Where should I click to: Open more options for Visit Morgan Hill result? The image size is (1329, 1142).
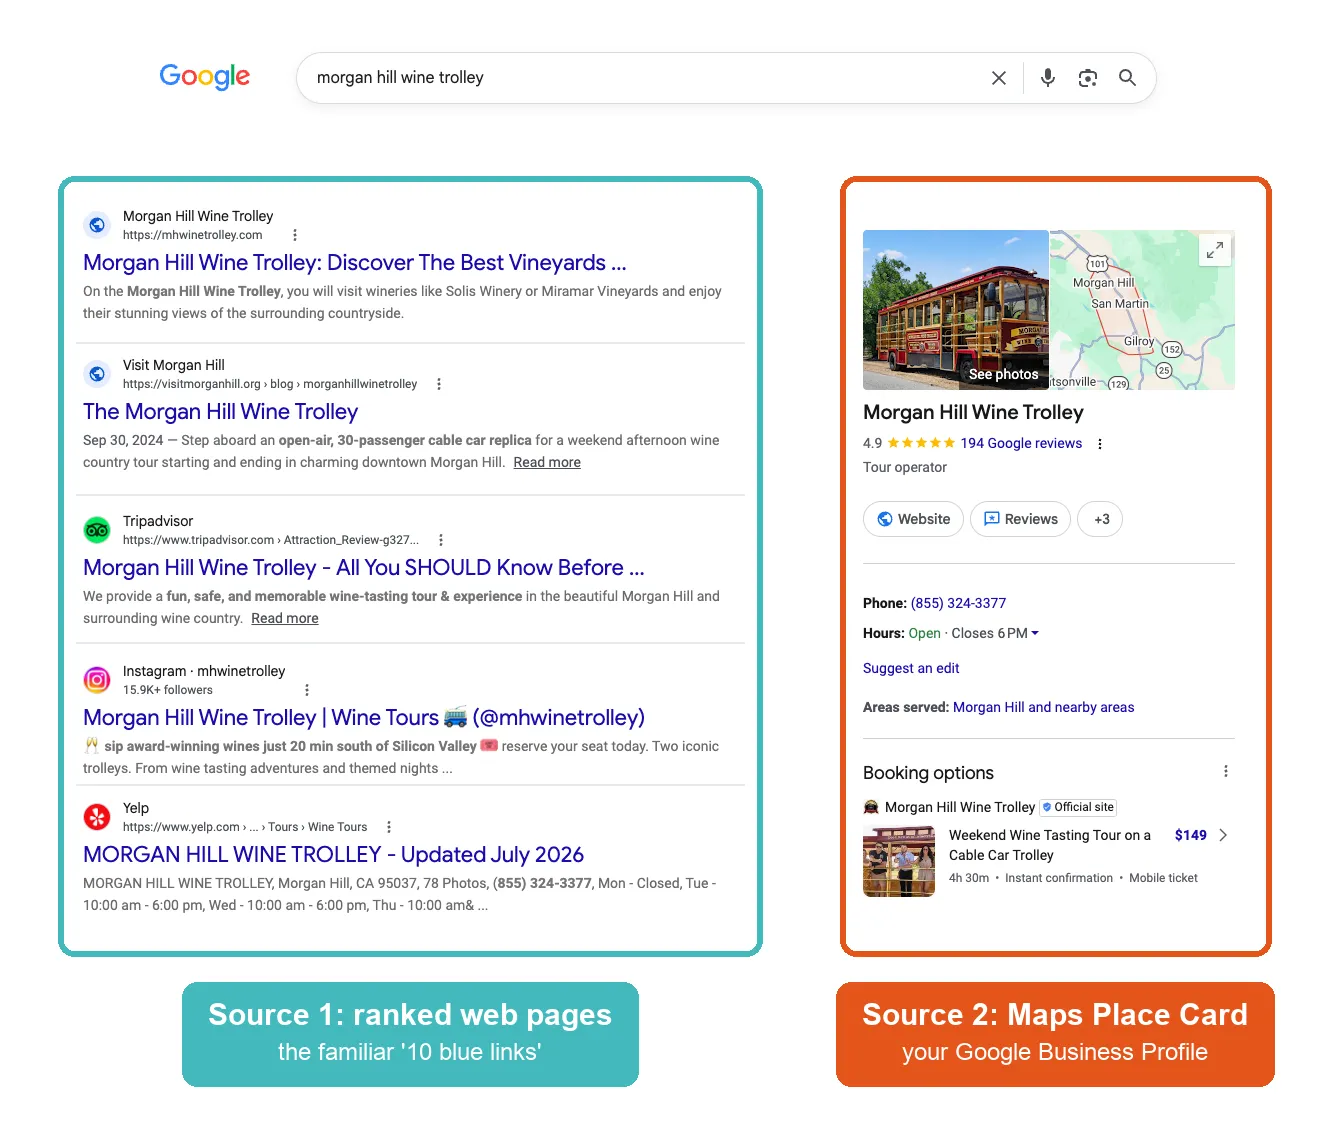click(x=438, y=384)
